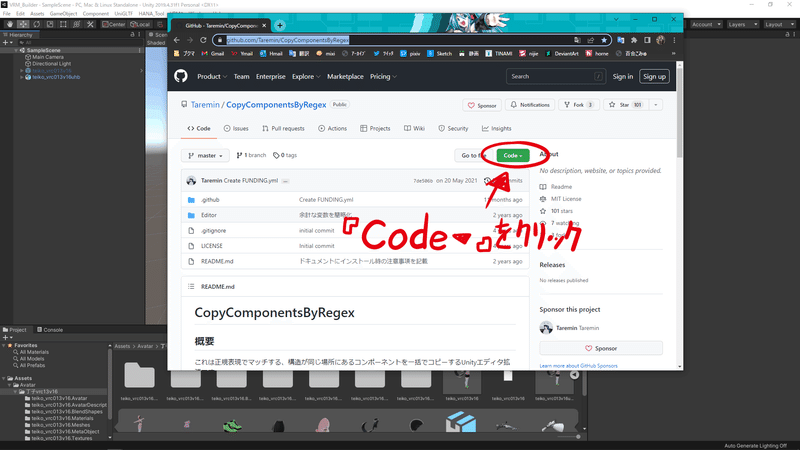Image resolution: width=800 pixels, height=450 pixels.
Task: Open the custom editor tools icon in Unity
Action: (x=90, y=24)
